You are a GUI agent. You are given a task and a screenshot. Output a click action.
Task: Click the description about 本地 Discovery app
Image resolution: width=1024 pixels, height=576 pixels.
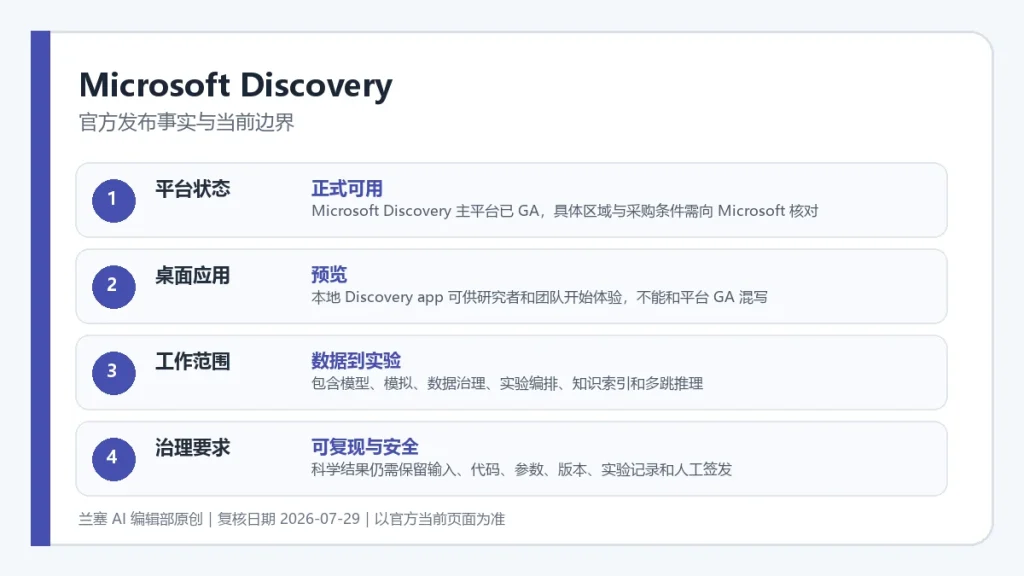click(539, 297)
